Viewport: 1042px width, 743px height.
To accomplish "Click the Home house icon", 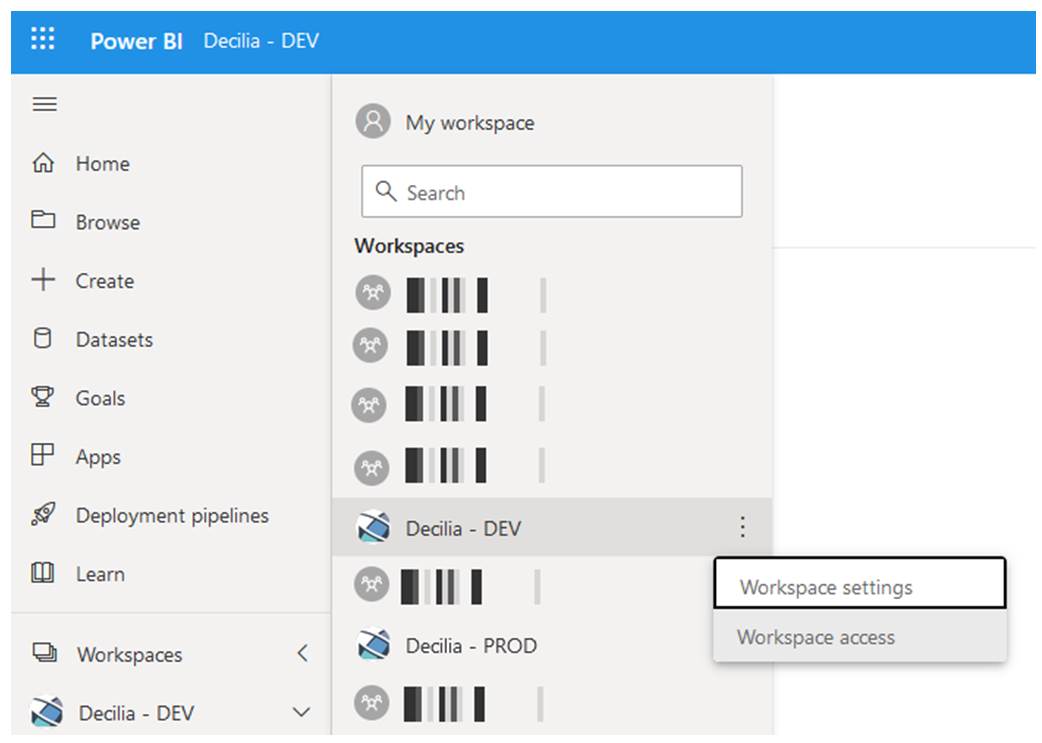I will 43,163.
